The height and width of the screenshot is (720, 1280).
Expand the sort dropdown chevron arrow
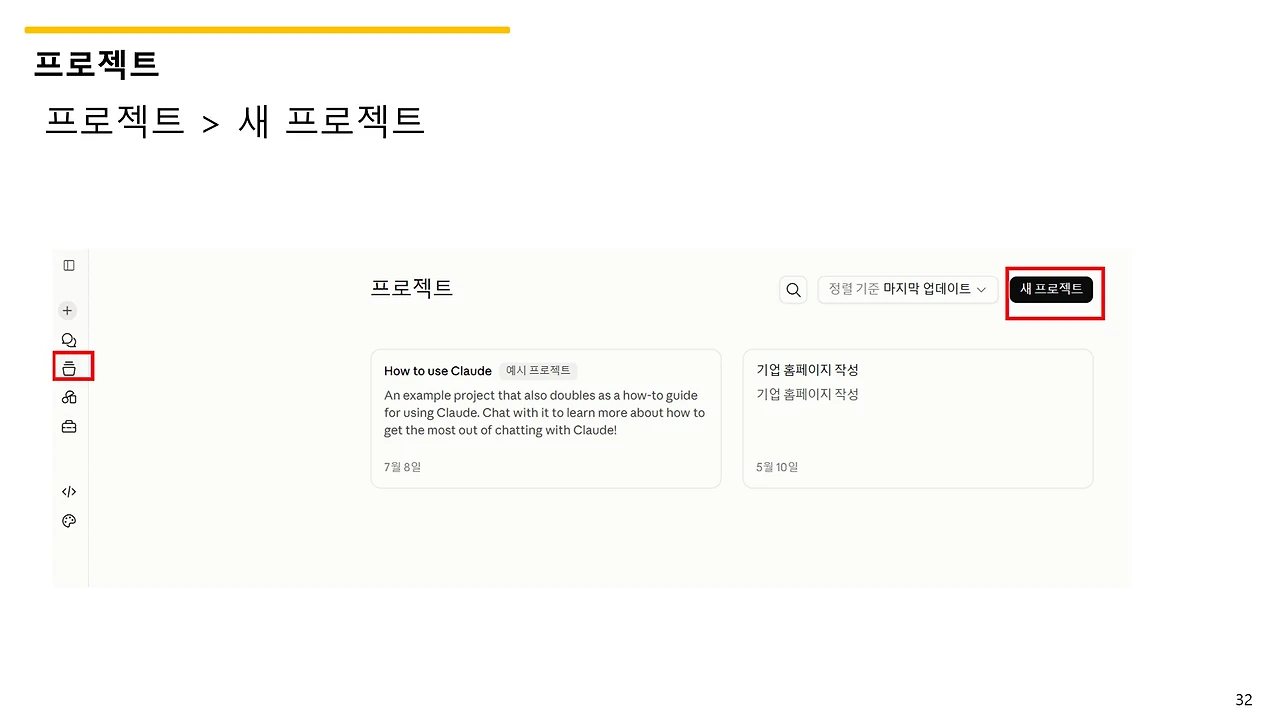tap(981, 290)
